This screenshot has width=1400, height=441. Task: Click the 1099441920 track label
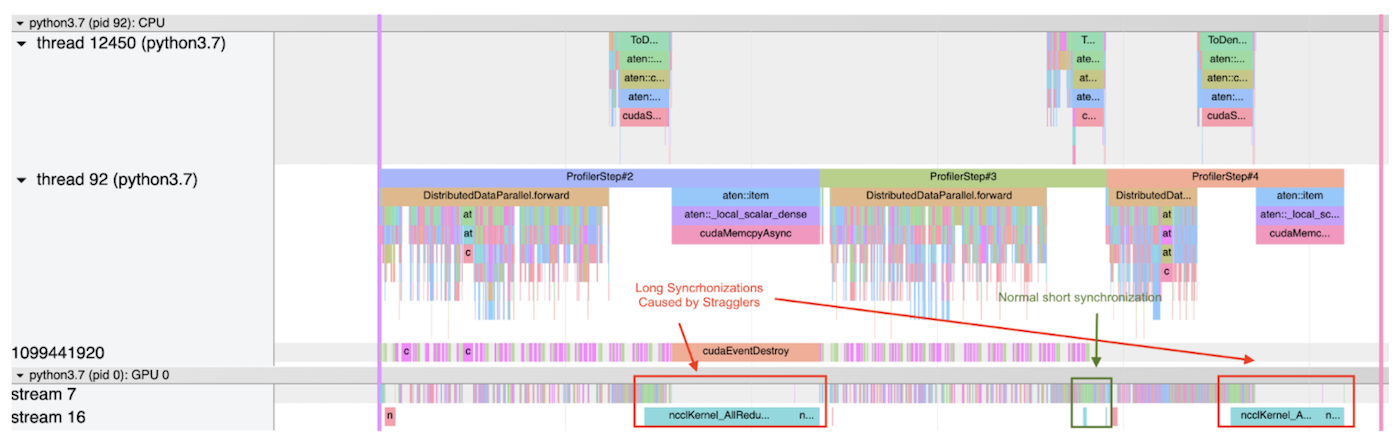coord(58,353)
